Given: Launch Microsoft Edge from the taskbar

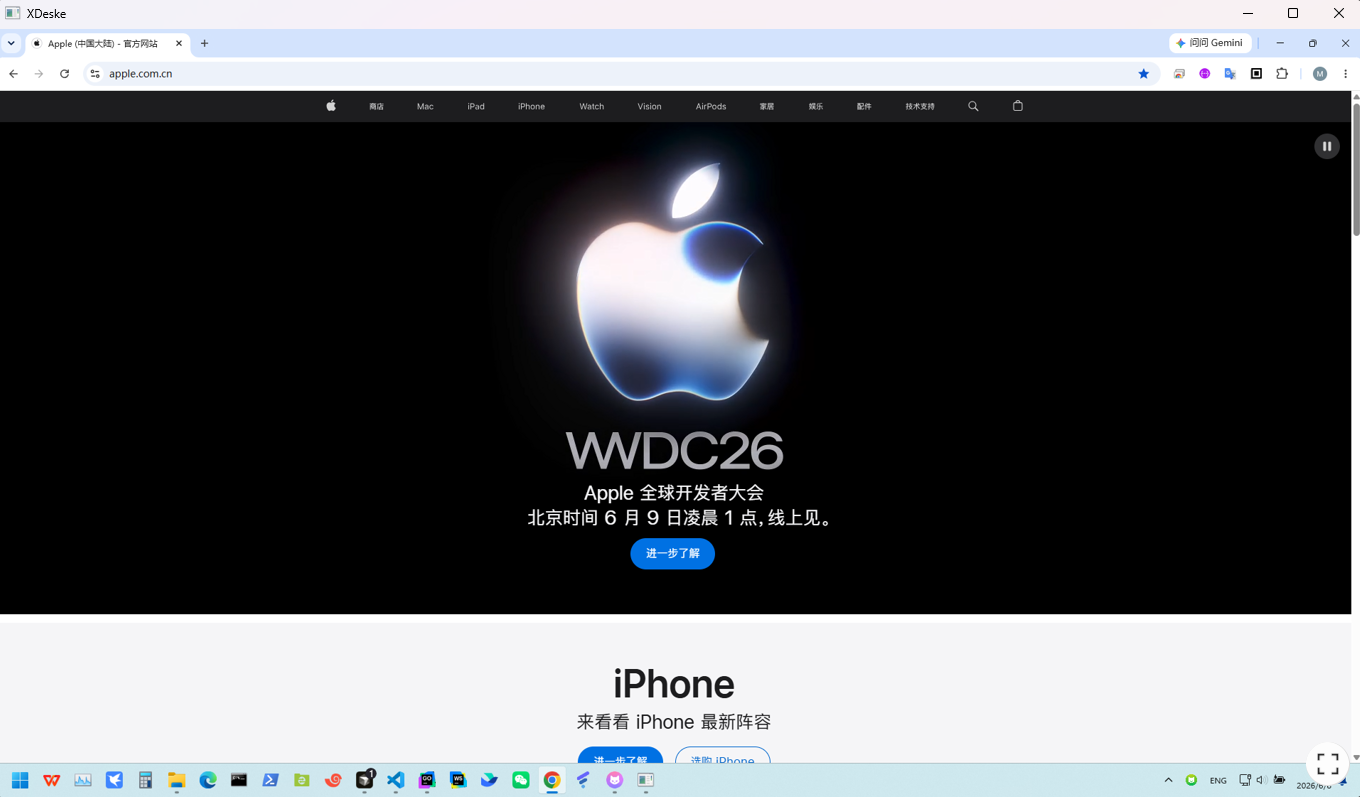Looking at the screenshot, I should (x=208, y=780).
